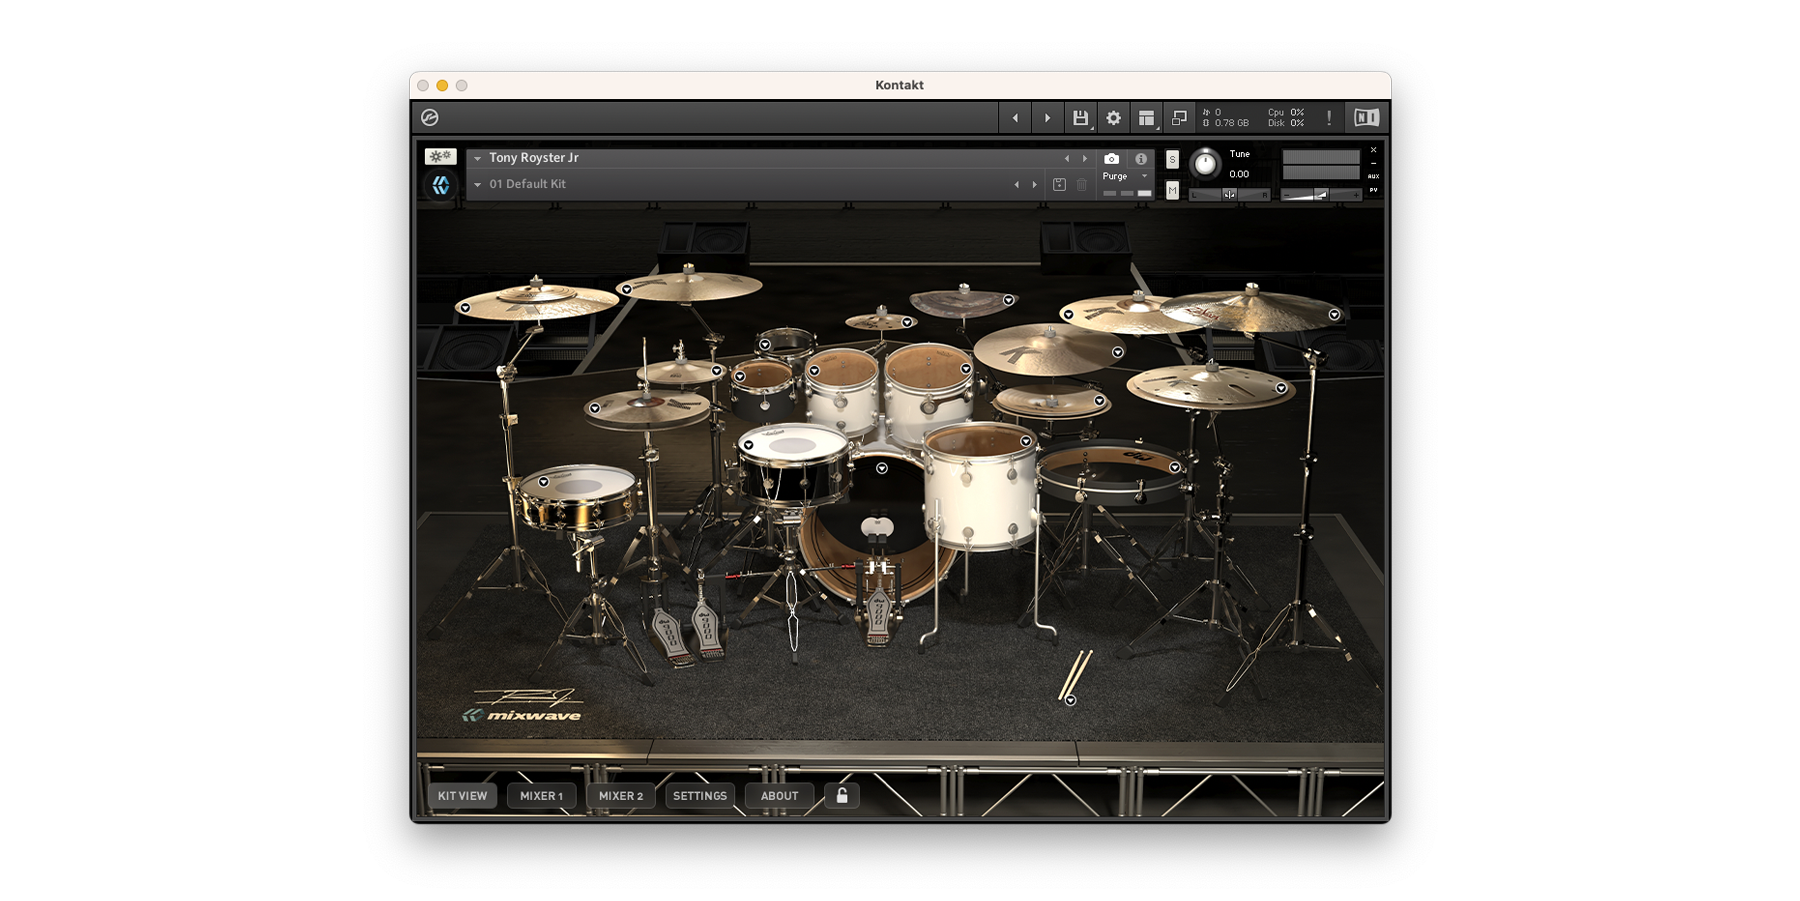The width and height of the screenshot is (1800, 901).
Task: Toggle the padlock lock button
Action: pyautogui.click(x=842, y=796)
